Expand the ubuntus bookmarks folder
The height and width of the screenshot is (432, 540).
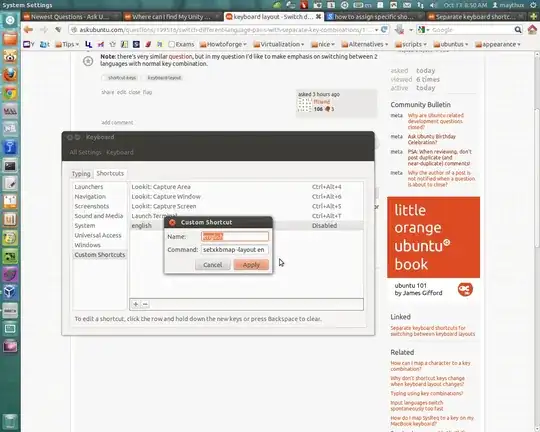(x=451, y=44)
